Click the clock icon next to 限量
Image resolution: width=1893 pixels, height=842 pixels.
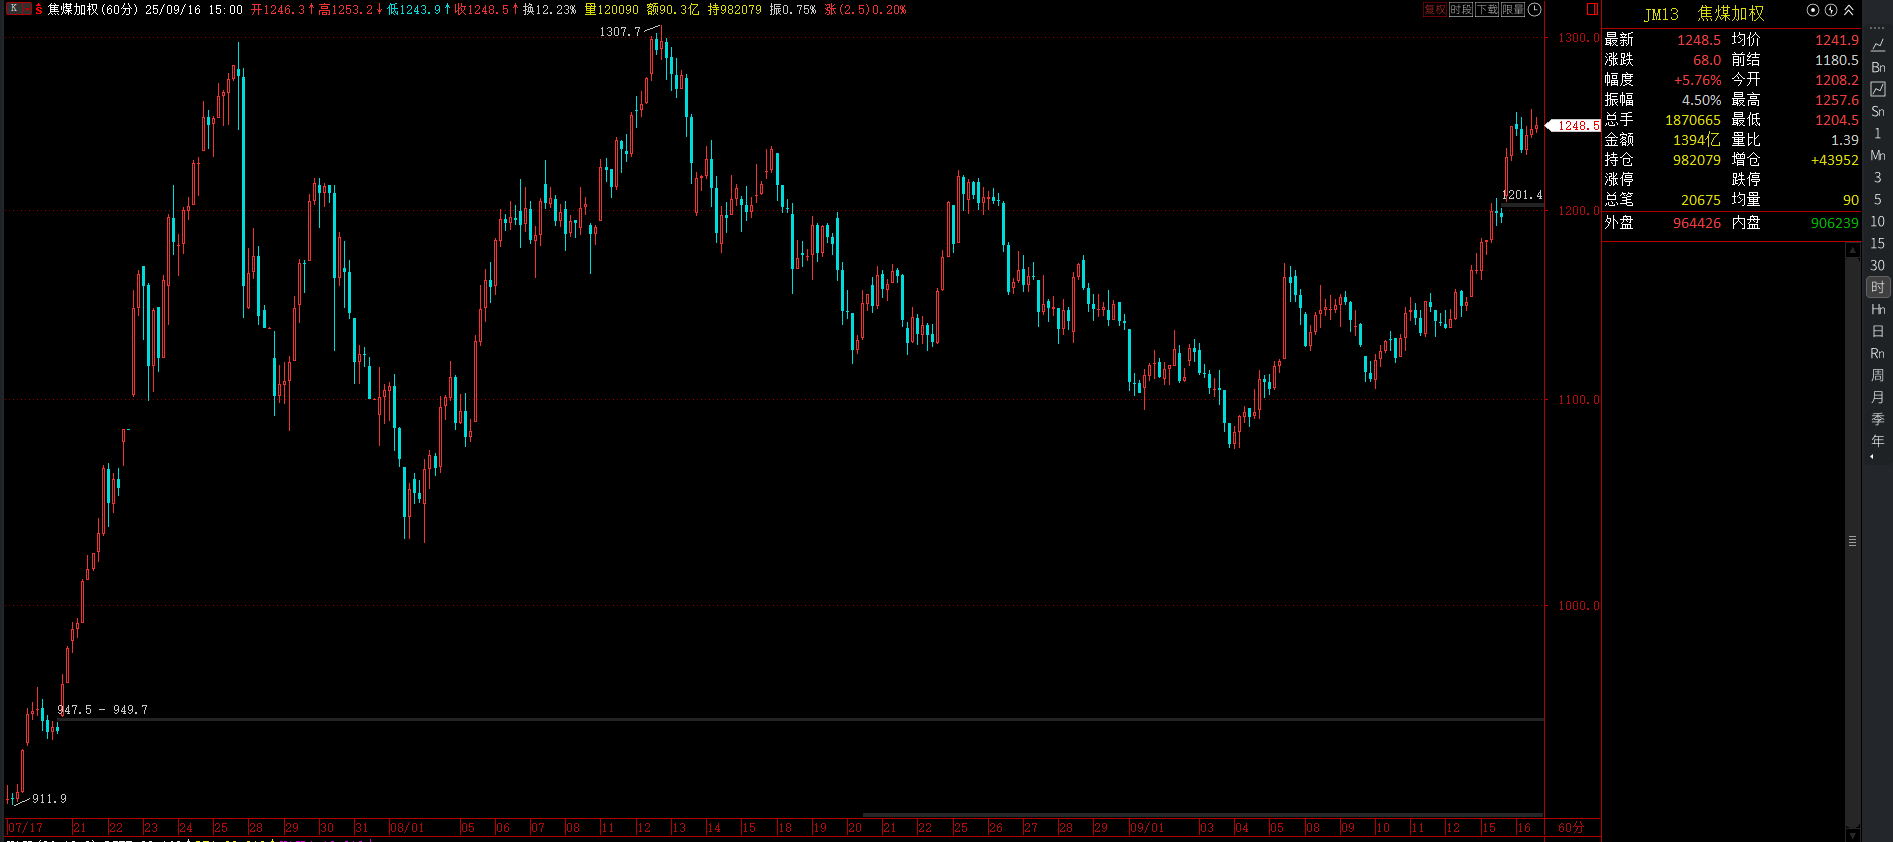1535,9
